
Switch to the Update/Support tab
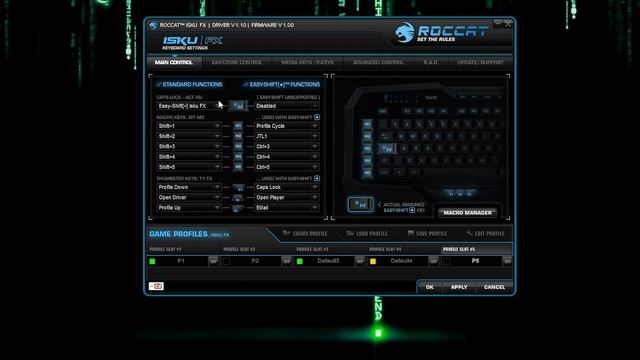click(x=480, y=62)
